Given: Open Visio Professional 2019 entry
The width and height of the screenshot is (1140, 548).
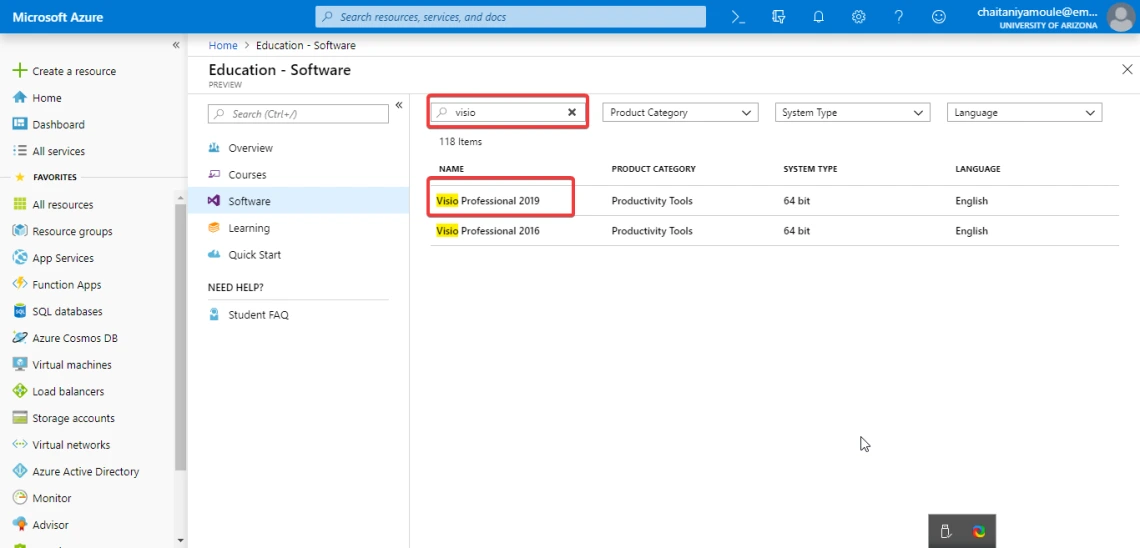Looking at the screenshot, I should pyautogui.click(x=488, y=201).
